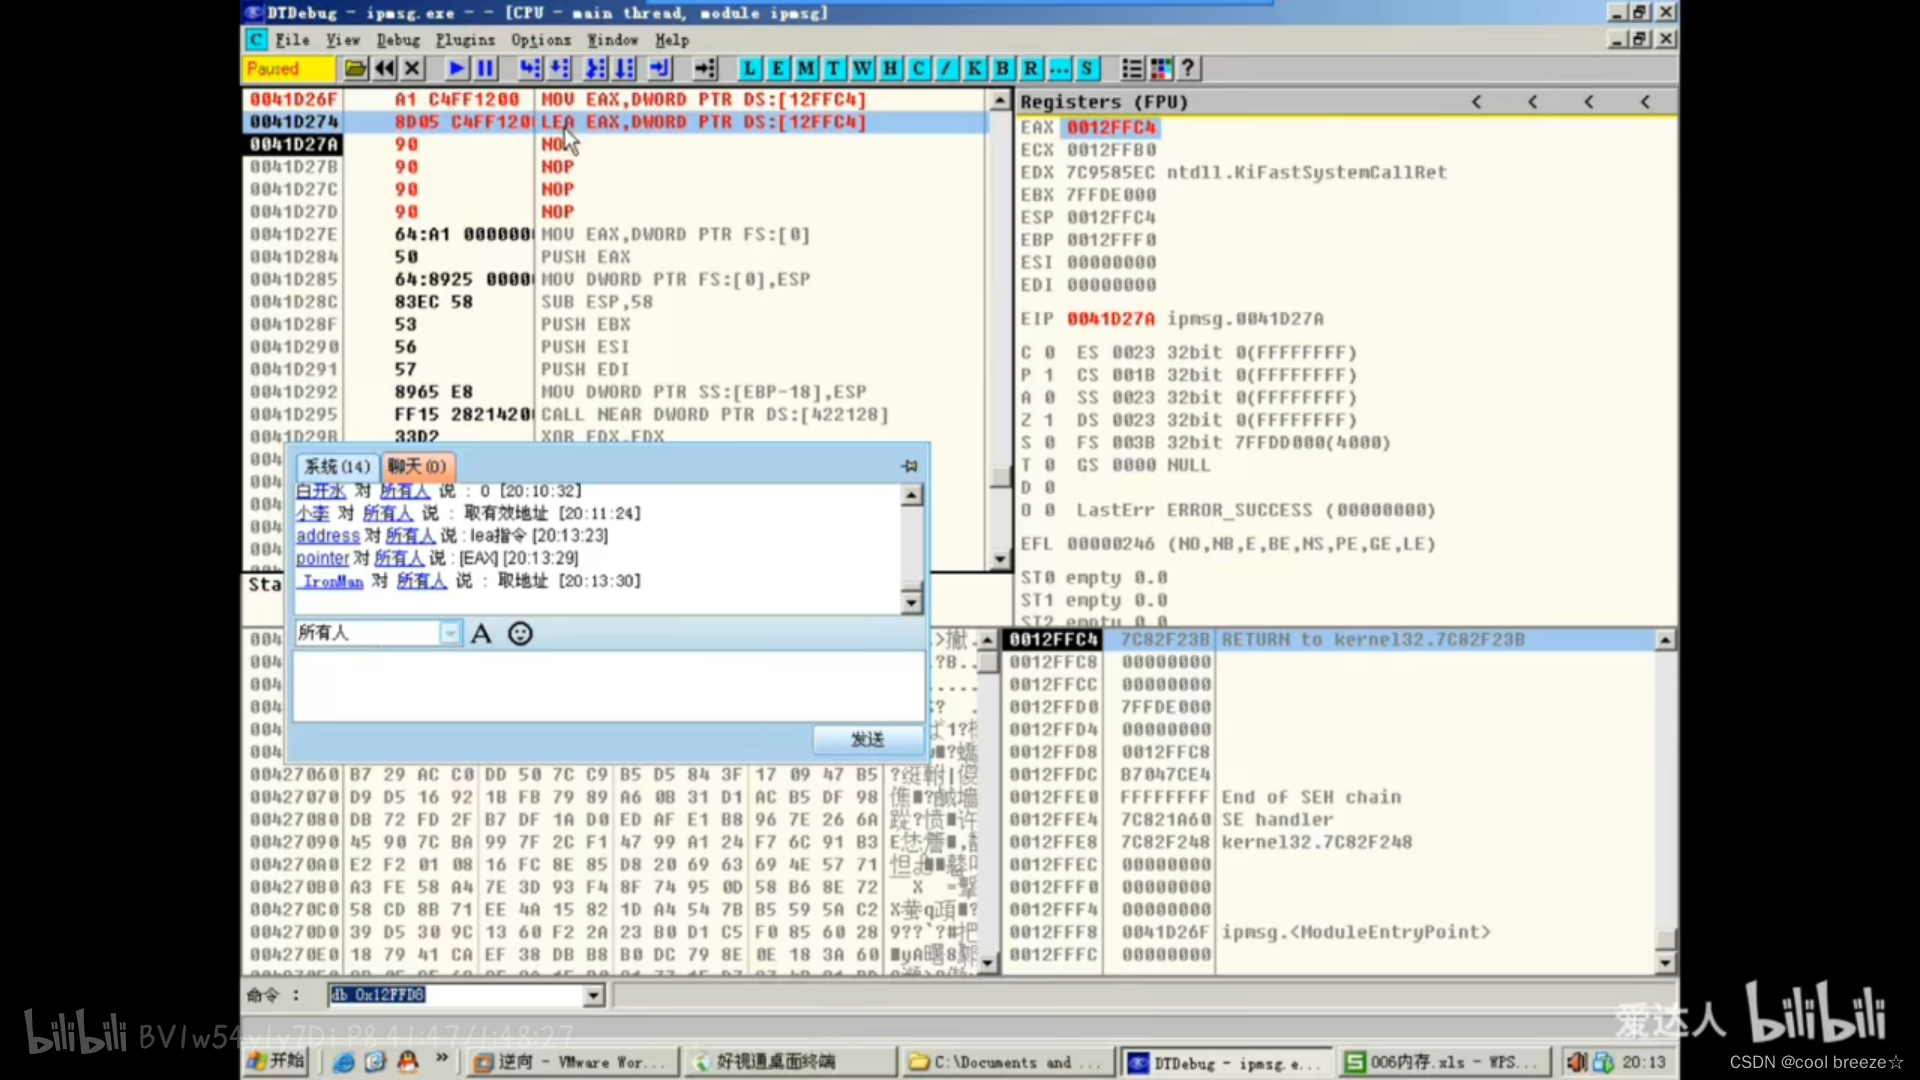Image resolution: width=1920 pixels, height=1080 pixels.
Task: Pin the chat panel with pin icon
Action: click(909, 466)
